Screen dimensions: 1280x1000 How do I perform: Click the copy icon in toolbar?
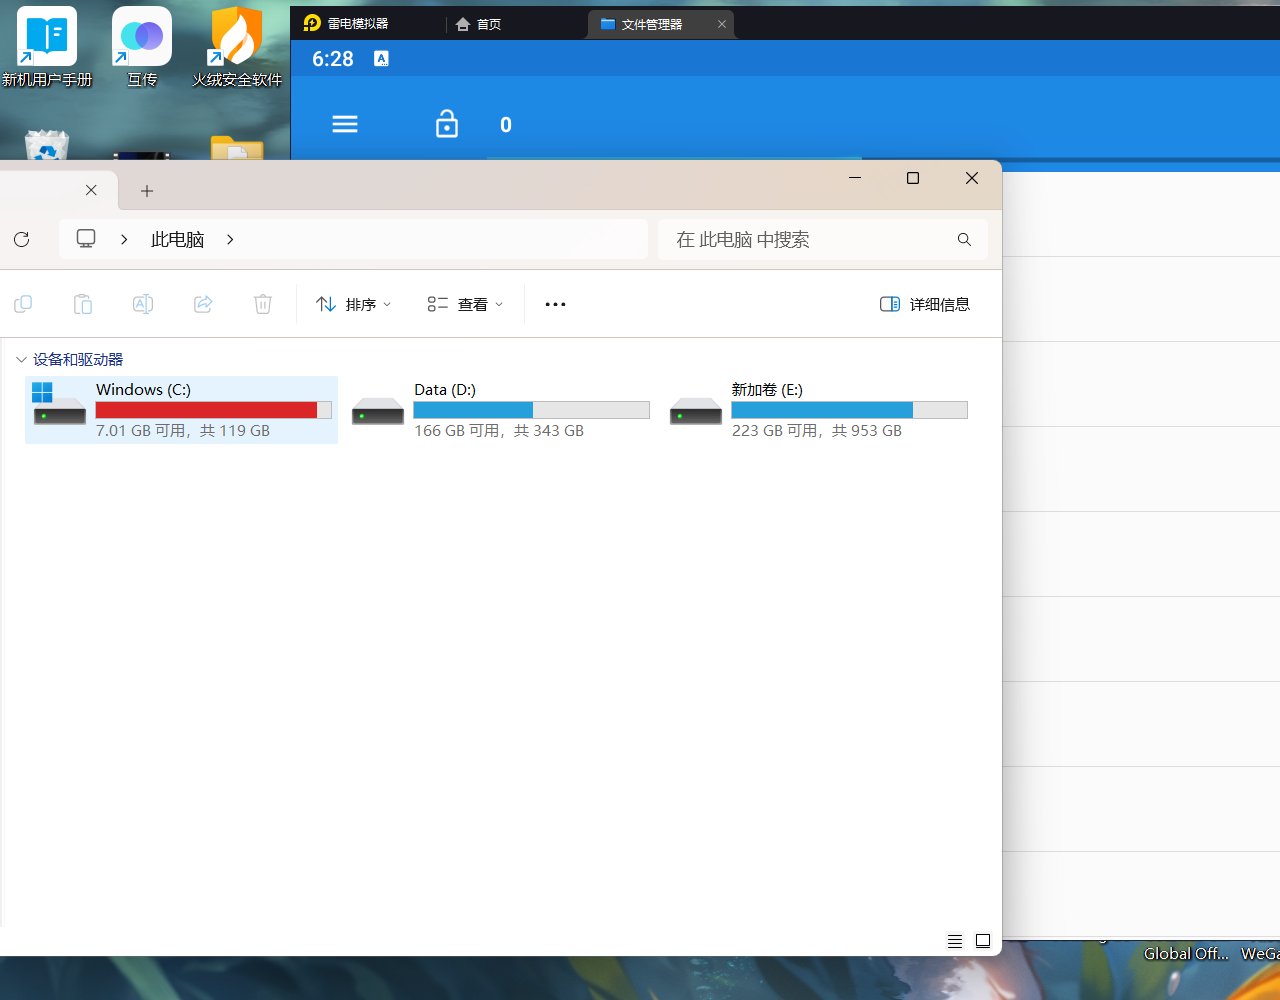coord(23,304)
